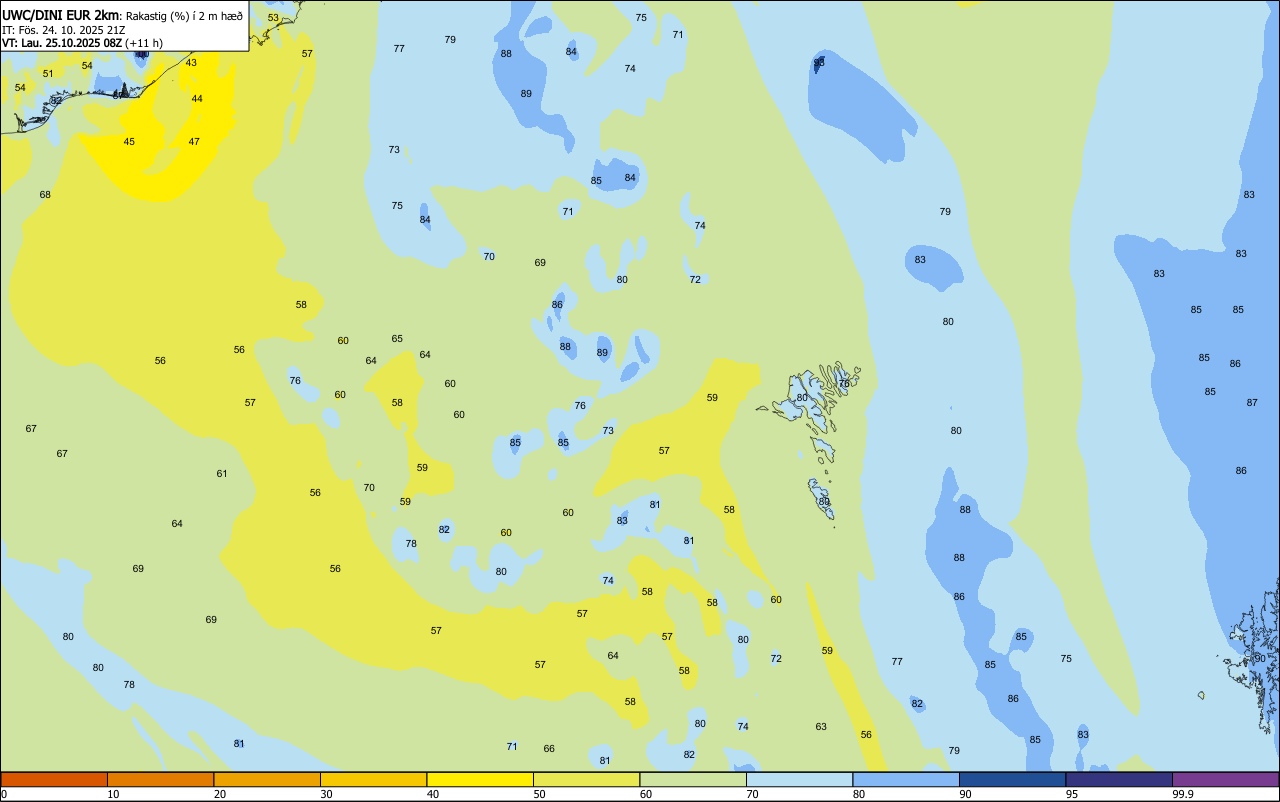Click the 70–80 light blue legend swatch
Image resolution: width=1280 pixels, height=802 pixels.
coord(799,779)
